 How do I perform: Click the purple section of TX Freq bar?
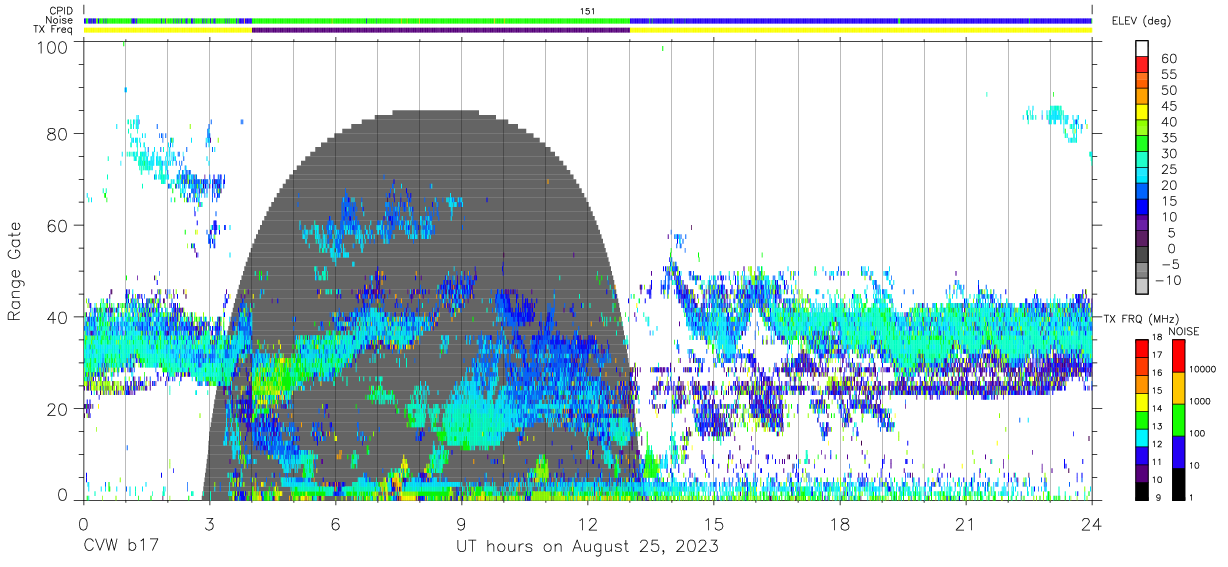[x=441, y=30]
